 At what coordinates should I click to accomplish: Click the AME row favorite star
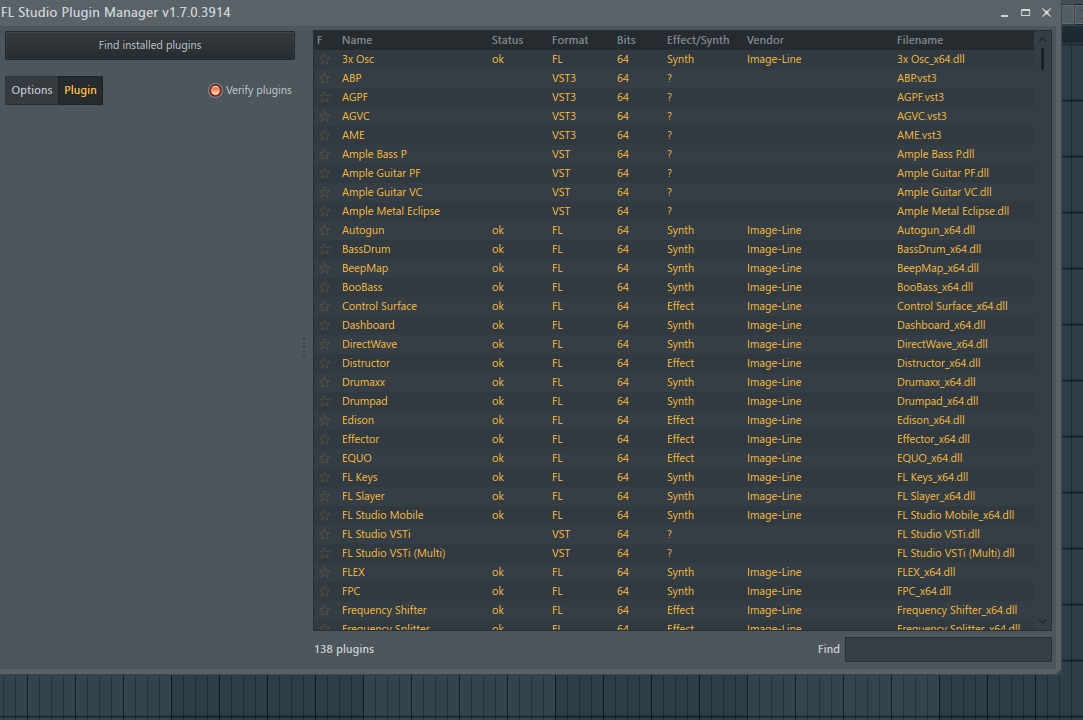(324, 135)
